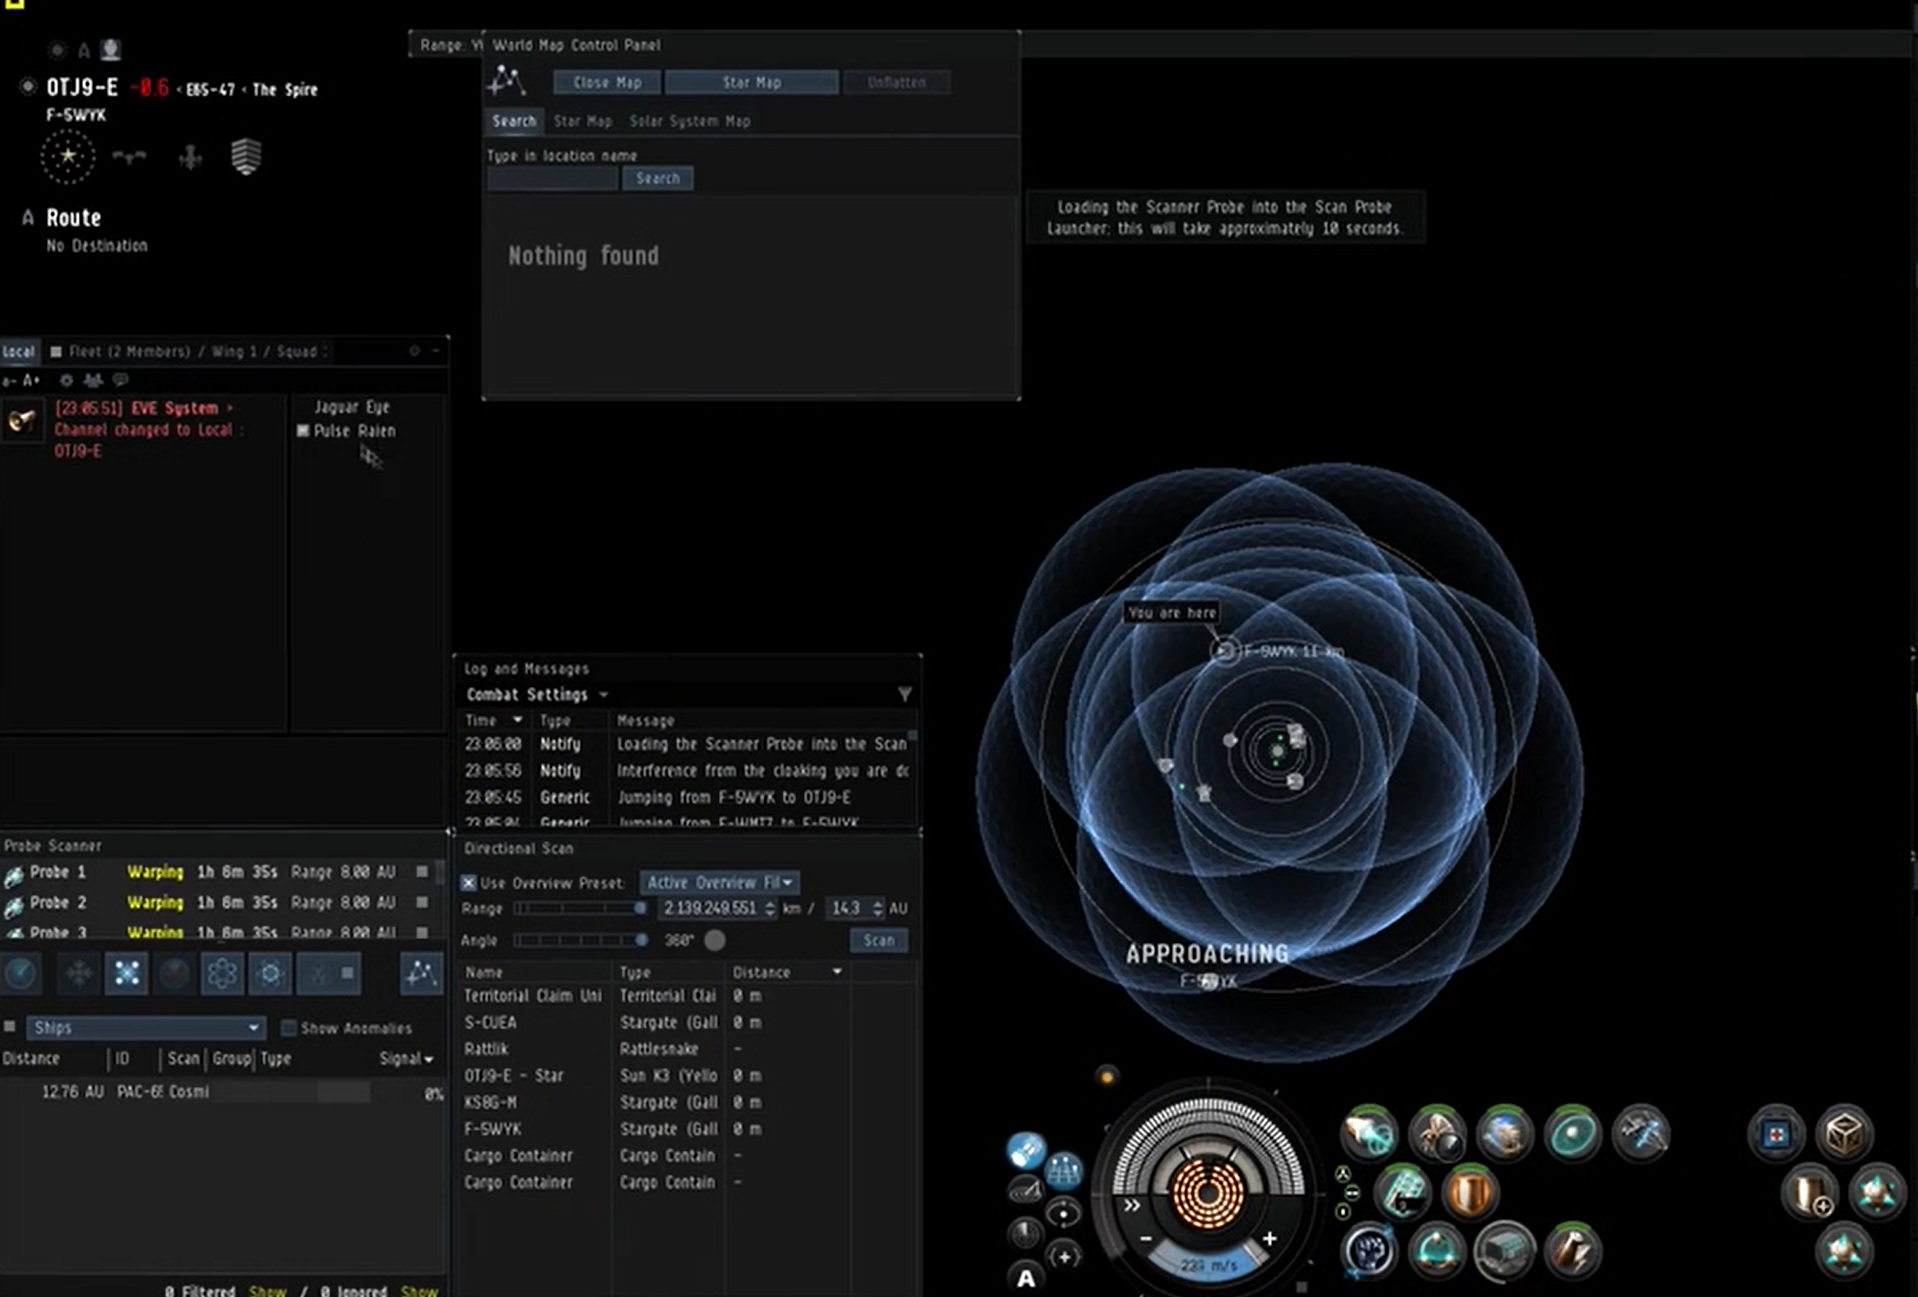1918x1297 pixels.
Task: Click the filter funnel icon in Log and Messages
Action: (904, 694)
